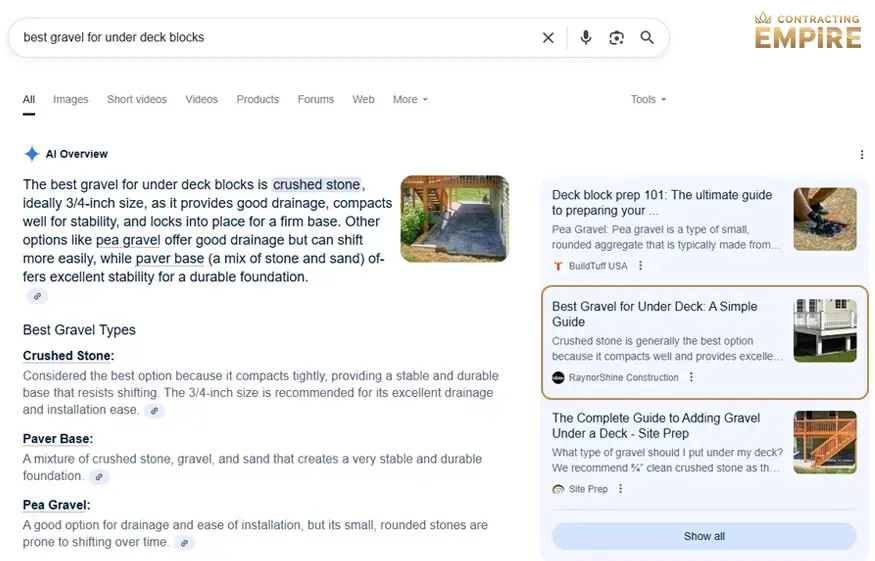
Task: Click source link icon after Crushed Stone description
Action: (155, 411)
